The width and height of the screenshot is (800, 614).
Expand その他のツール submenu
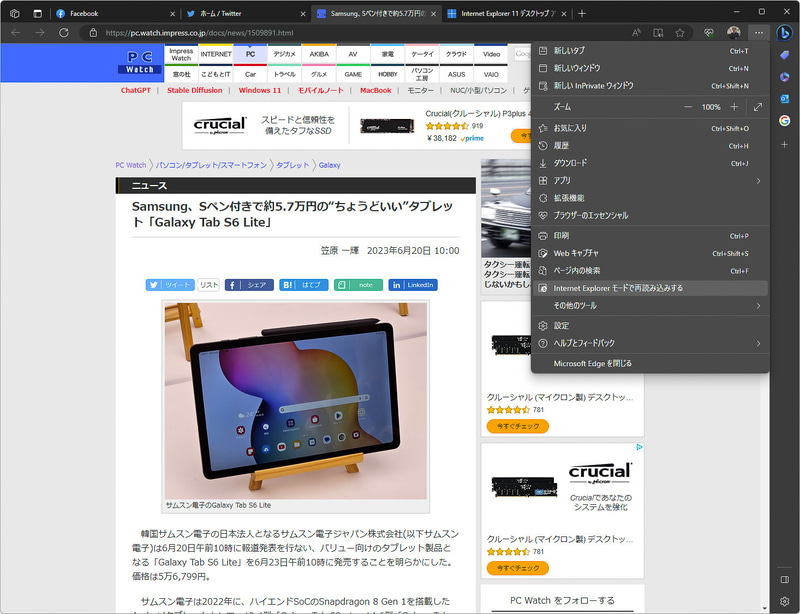650,305
